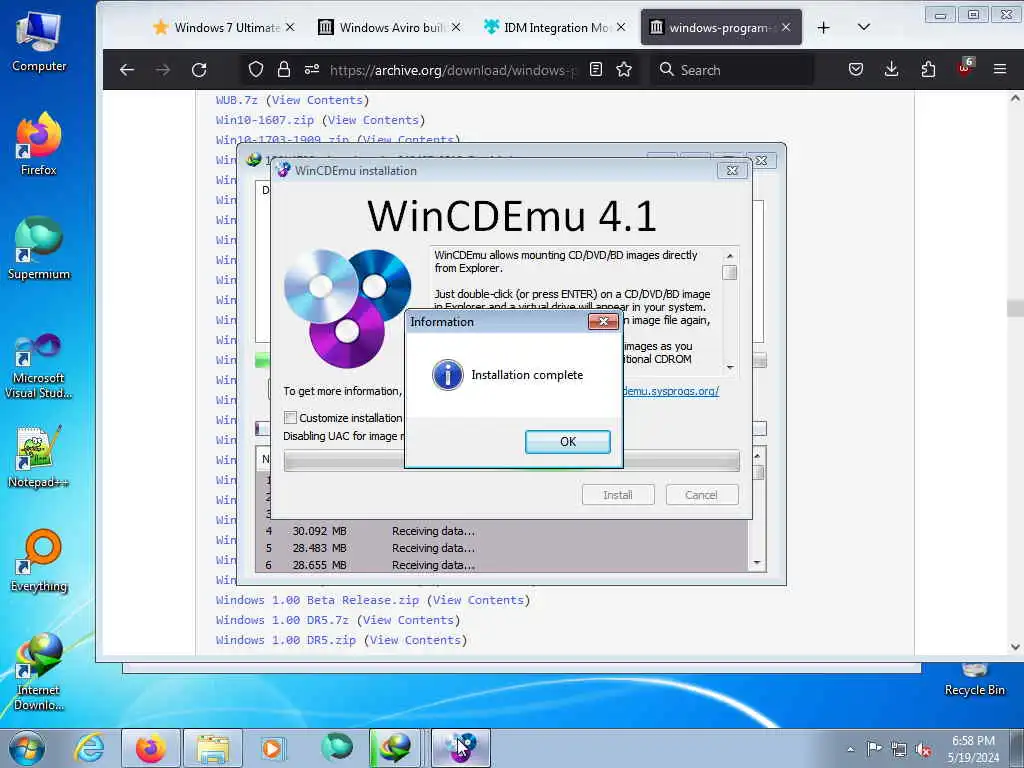Click IDM connection list scrollbar down arrow
Image resolution: width=1024 pixels, height=768 pixels.
(x=758, y=563)
